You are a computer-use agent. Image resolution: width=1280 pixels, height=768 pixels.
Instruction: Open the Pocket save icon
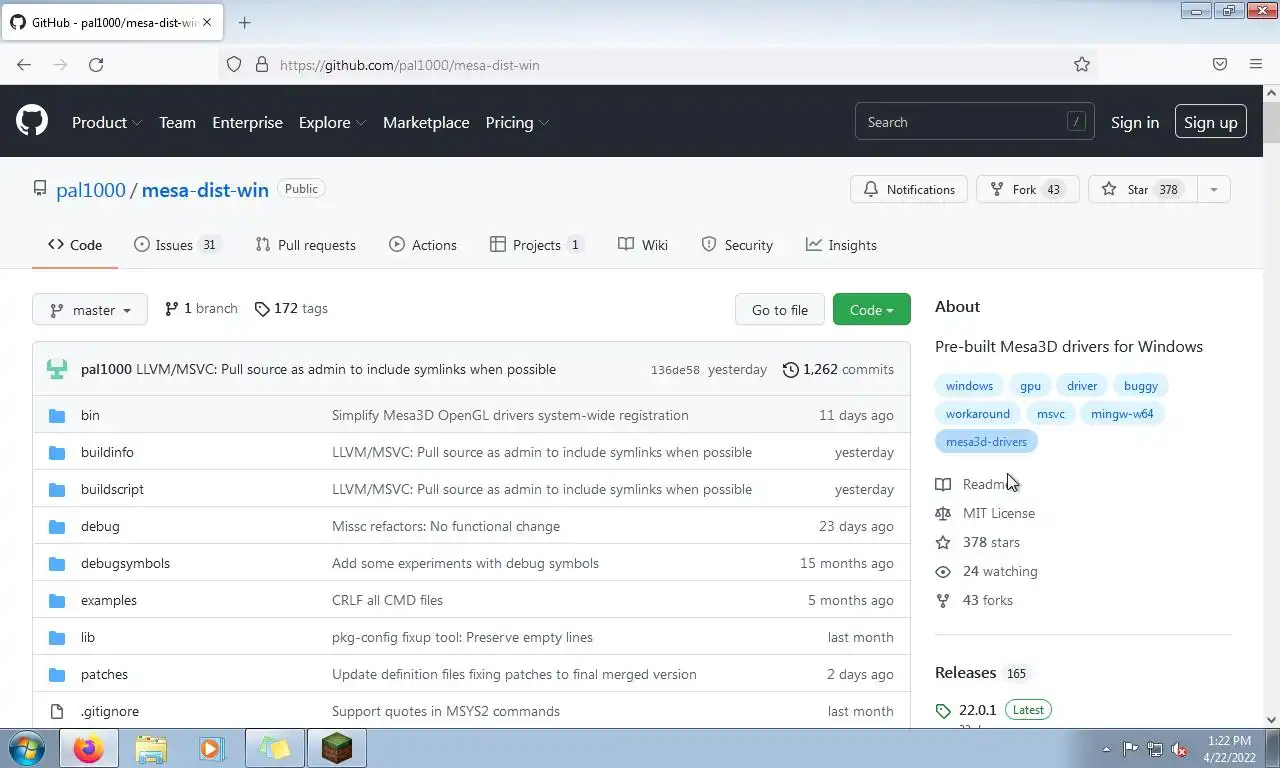1220,64
